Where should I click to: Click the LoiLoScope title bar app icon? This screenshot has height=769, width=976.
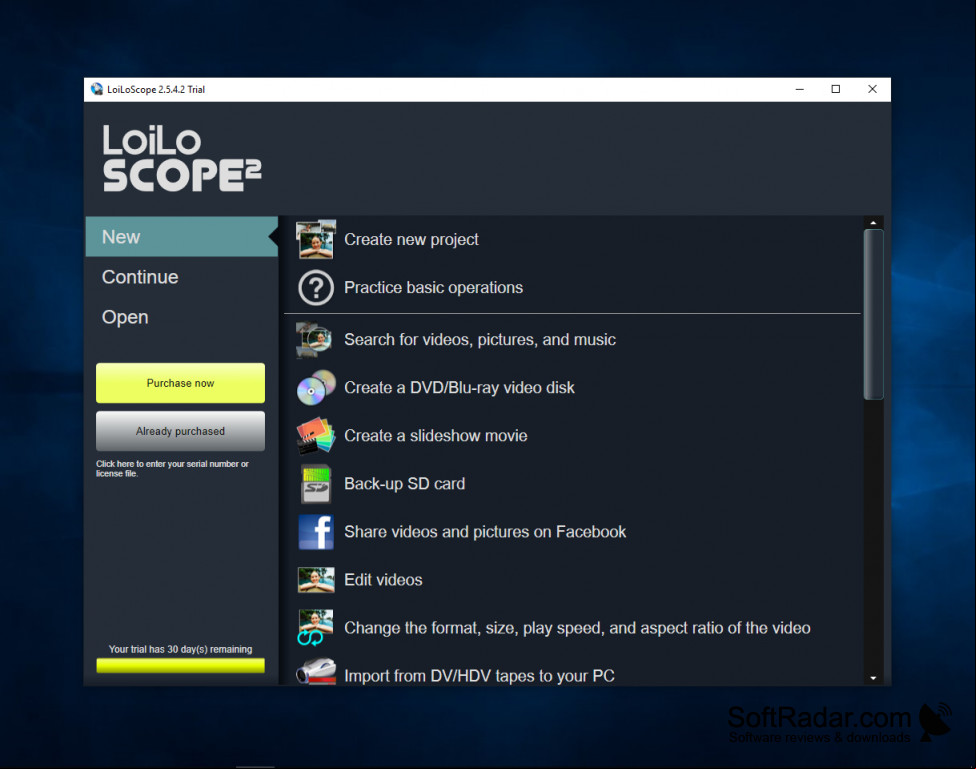[x=96, y=89]
